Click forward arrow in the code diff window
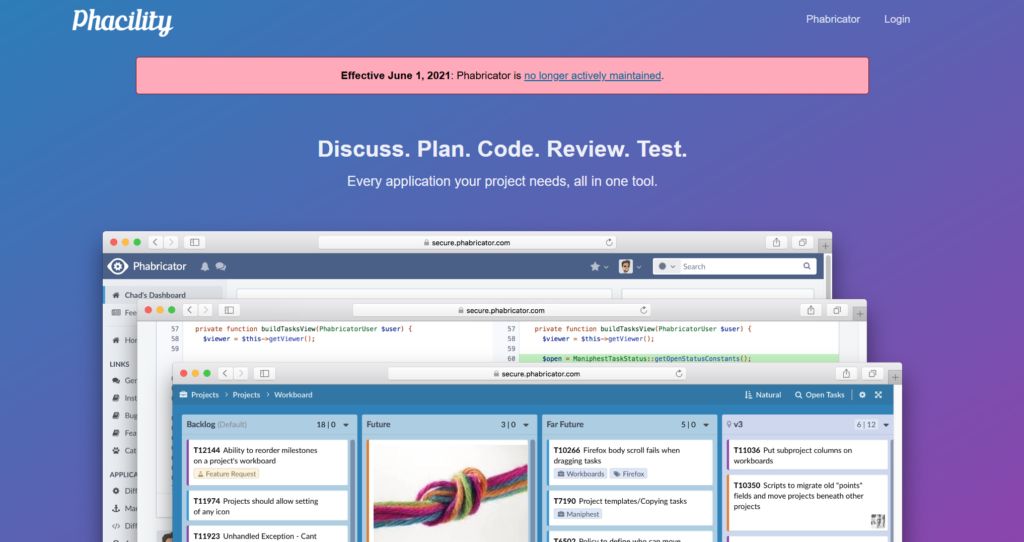The image size is (1024, 542). click(206, 310)
